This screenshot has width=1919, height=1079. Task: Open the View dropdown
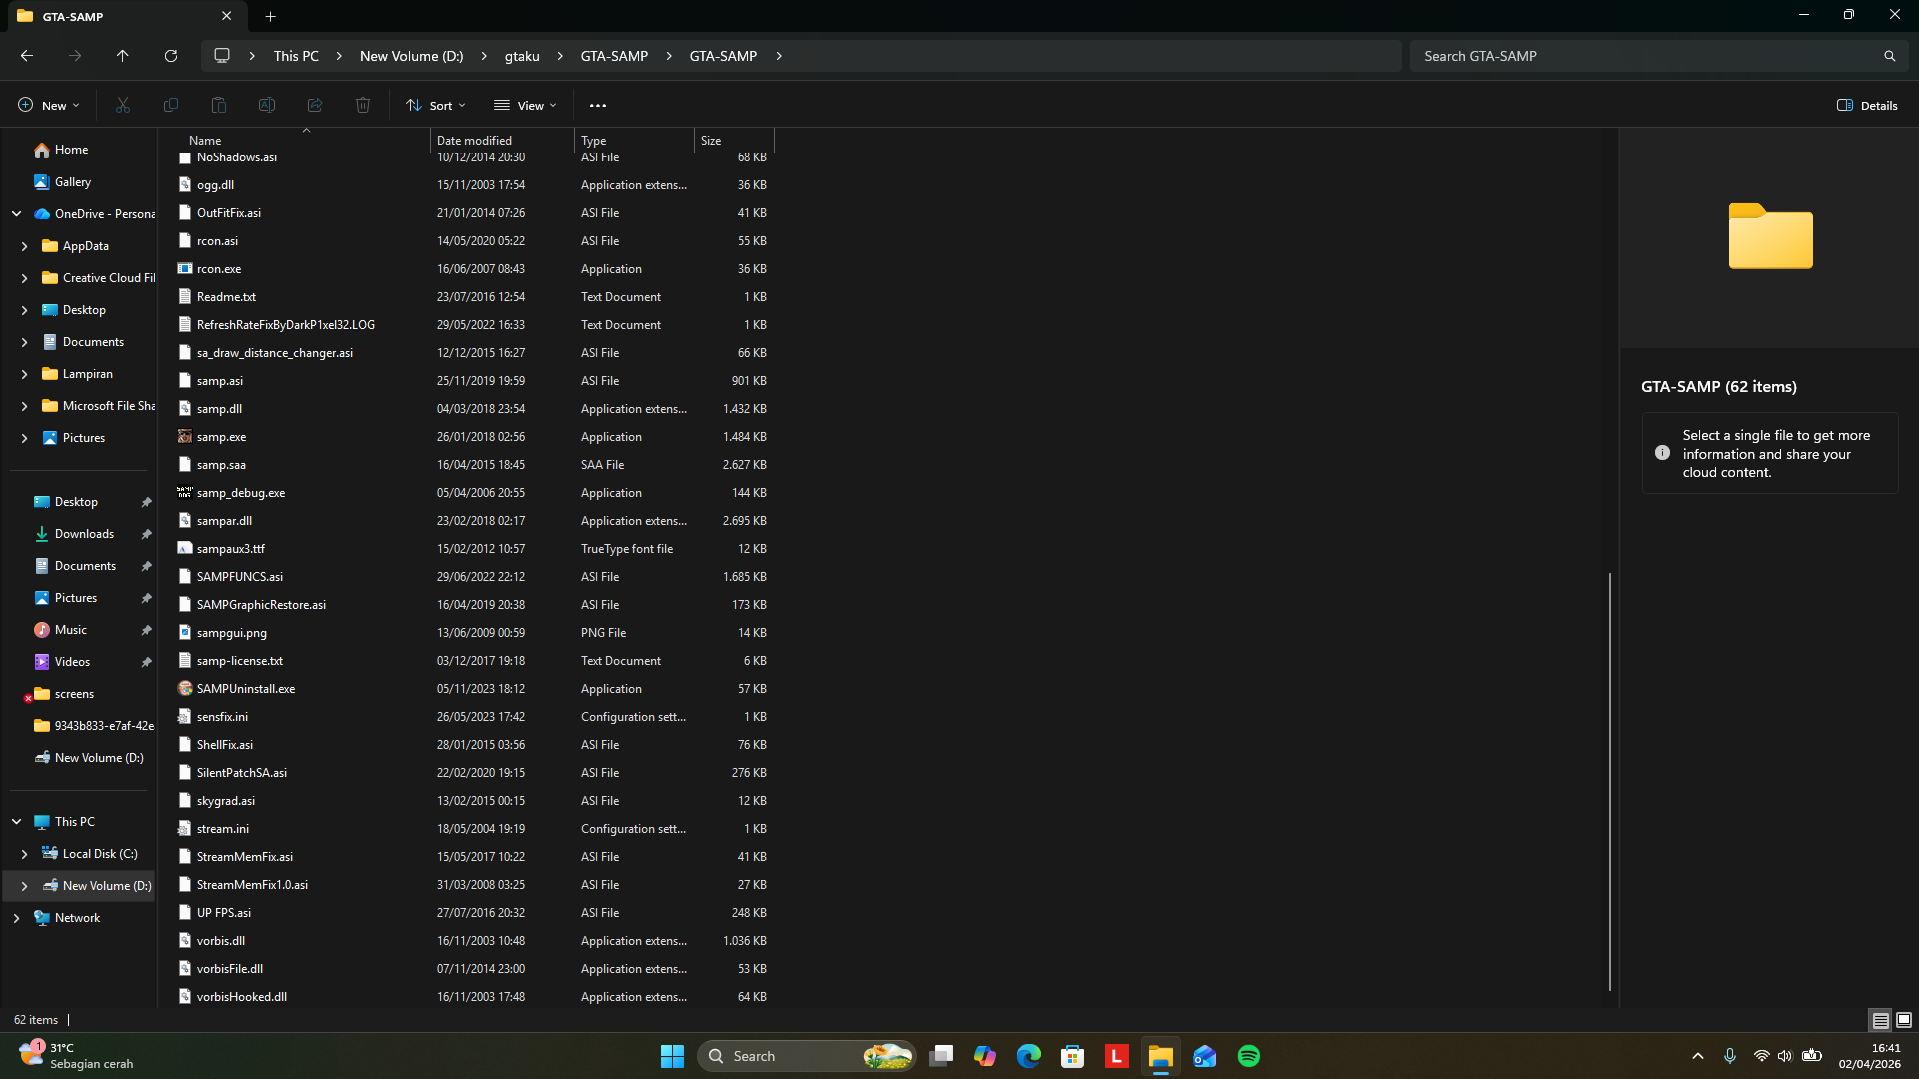[x=525, y=105]
